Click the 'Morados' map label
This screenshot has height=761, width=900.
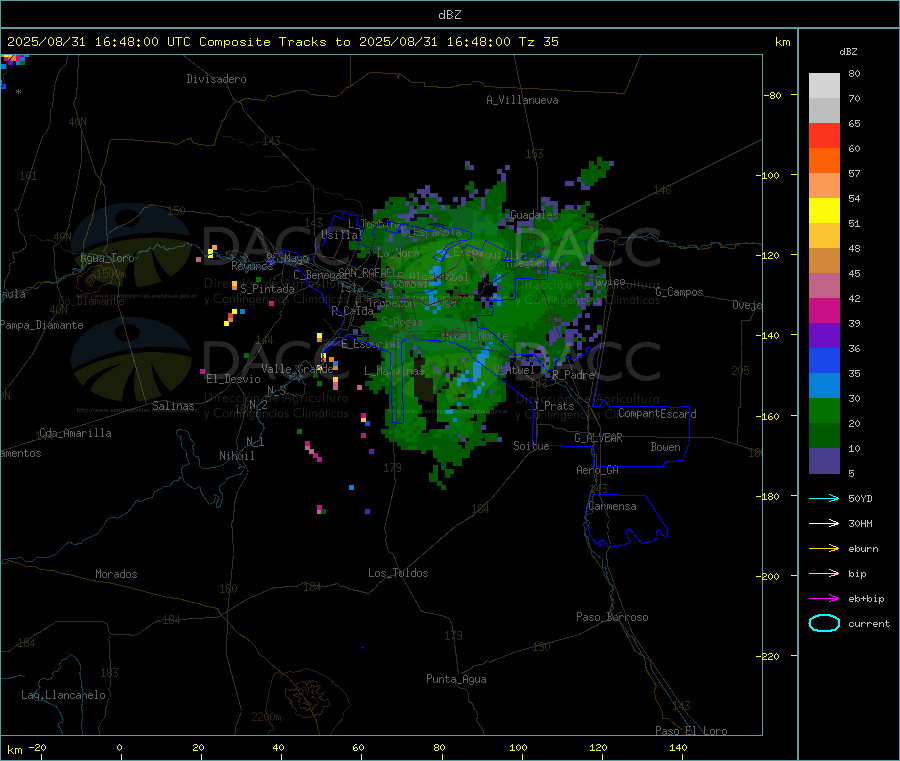click(116, 574)
